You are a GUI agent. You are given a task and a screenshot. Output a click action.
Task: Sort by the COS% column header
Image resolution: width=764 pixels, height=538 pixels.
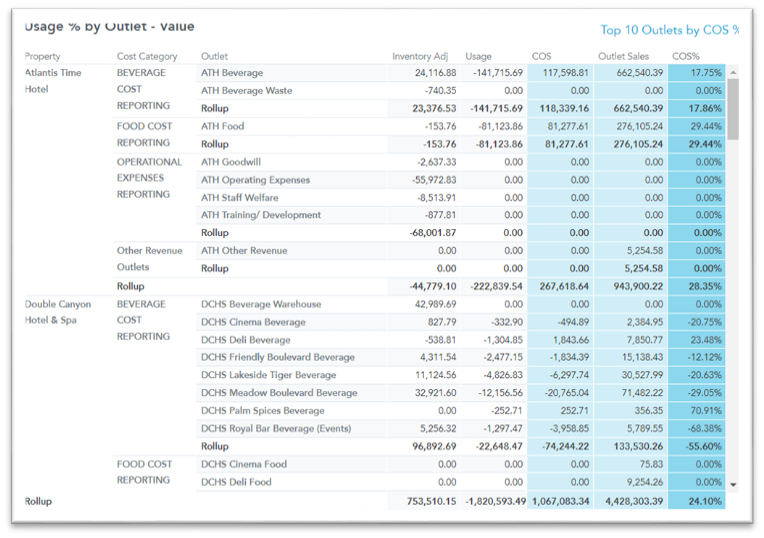pyautogui.click(x=686, y=57)
